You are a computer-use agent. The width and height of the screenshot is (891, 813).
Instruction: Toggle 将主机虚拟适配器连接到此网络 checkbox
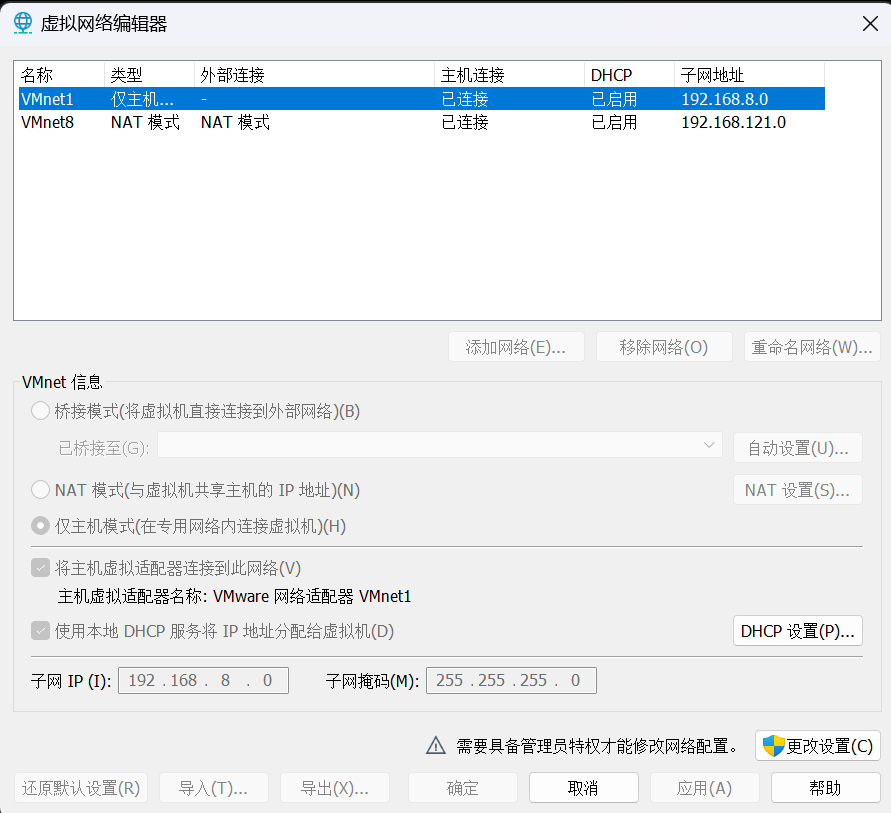[x=40, y=568]
